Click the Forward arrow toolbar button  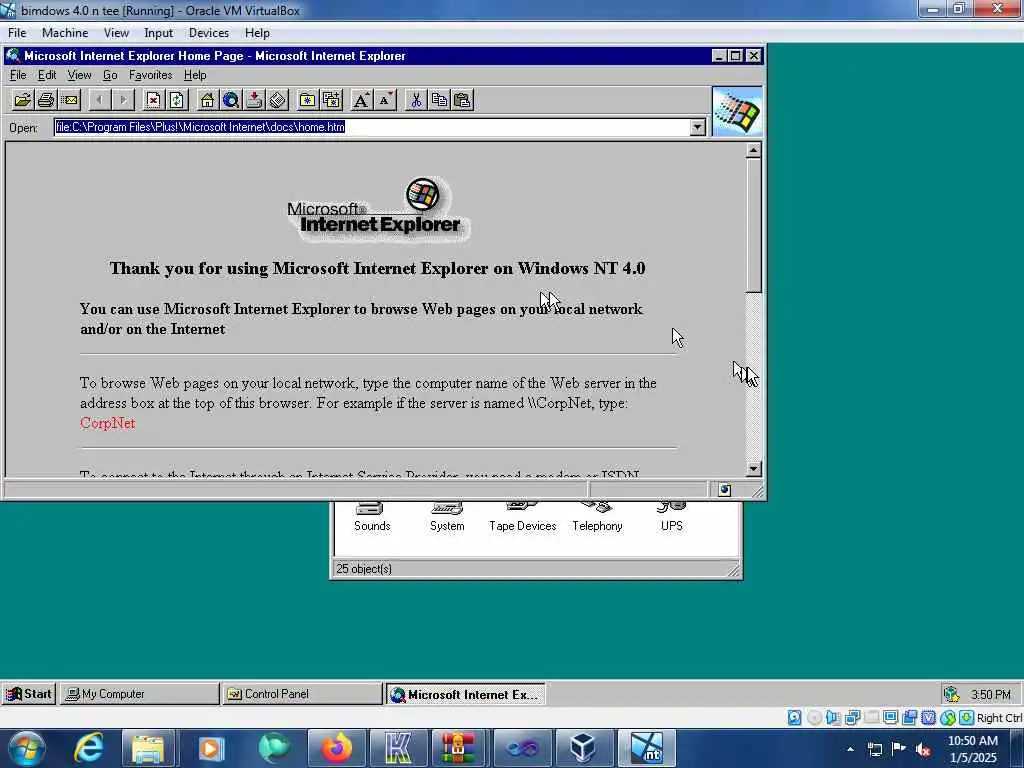(123, 100)
